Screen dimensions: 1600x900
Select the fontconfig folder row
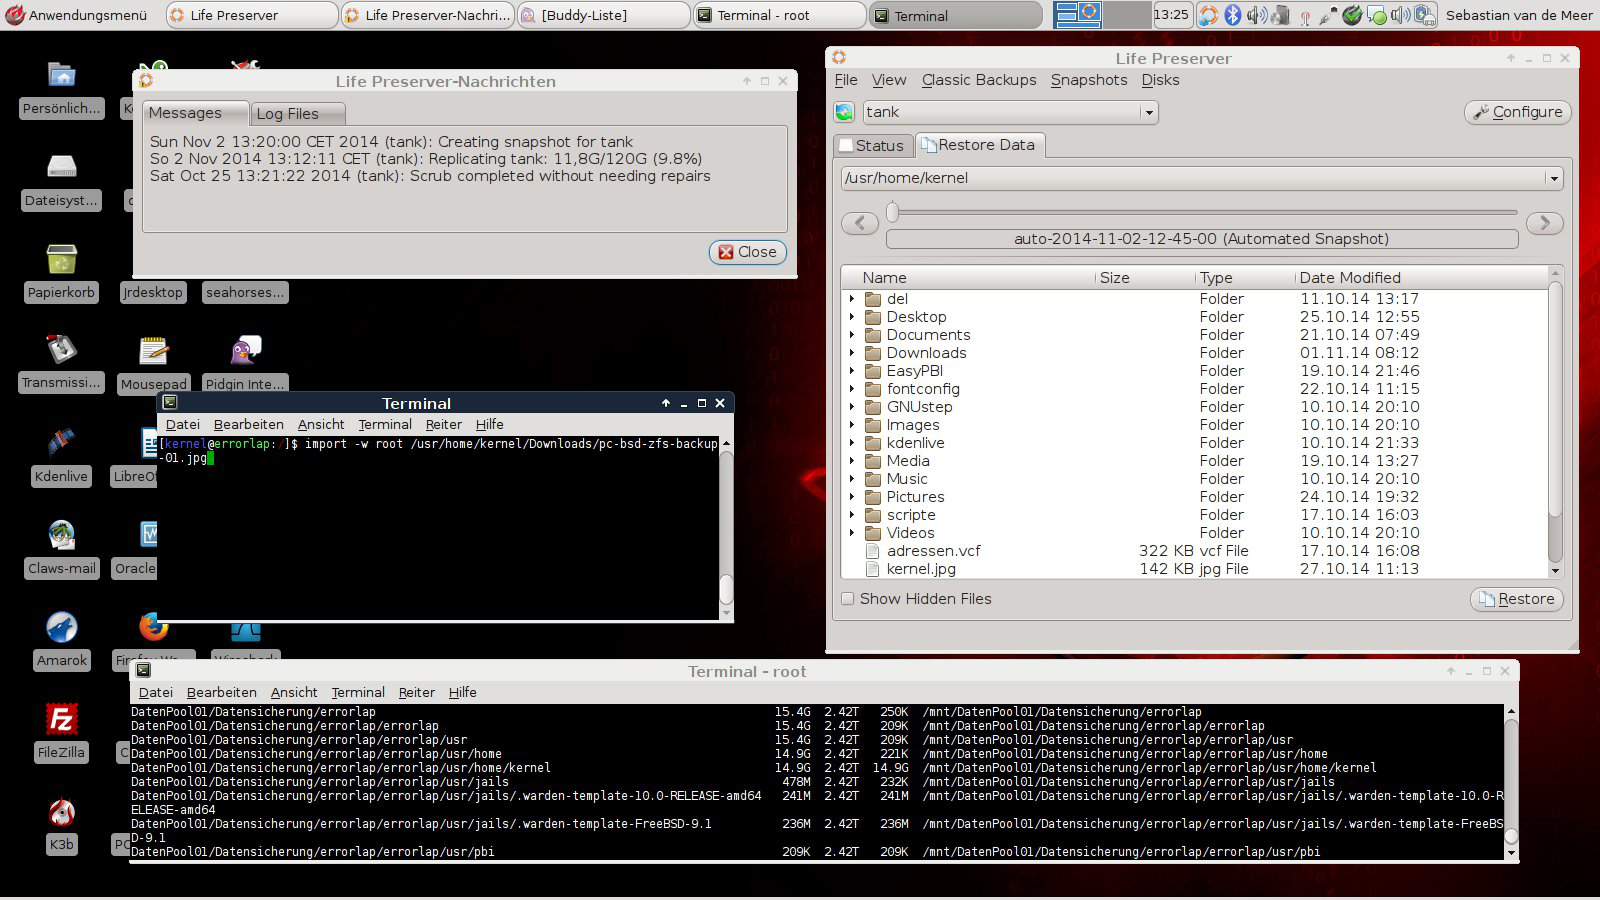[1195, 389]
